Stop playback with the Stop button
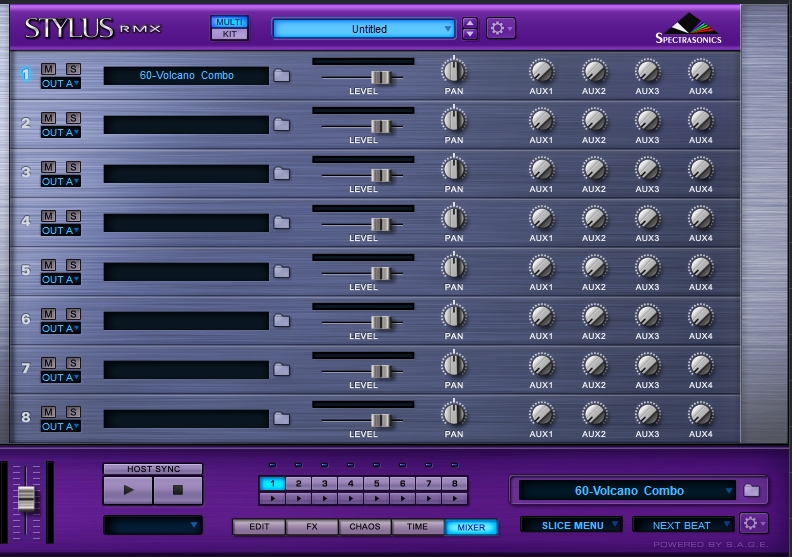 click(178, 490)
